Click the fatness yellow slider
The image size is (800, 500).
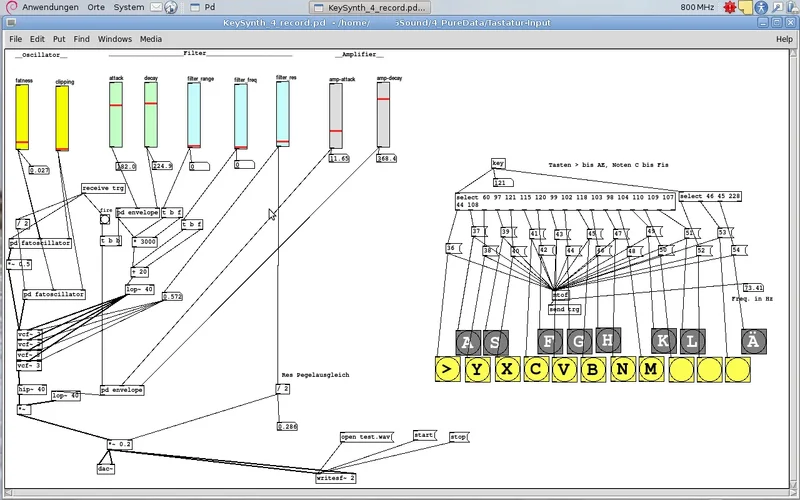click(23, 116)
